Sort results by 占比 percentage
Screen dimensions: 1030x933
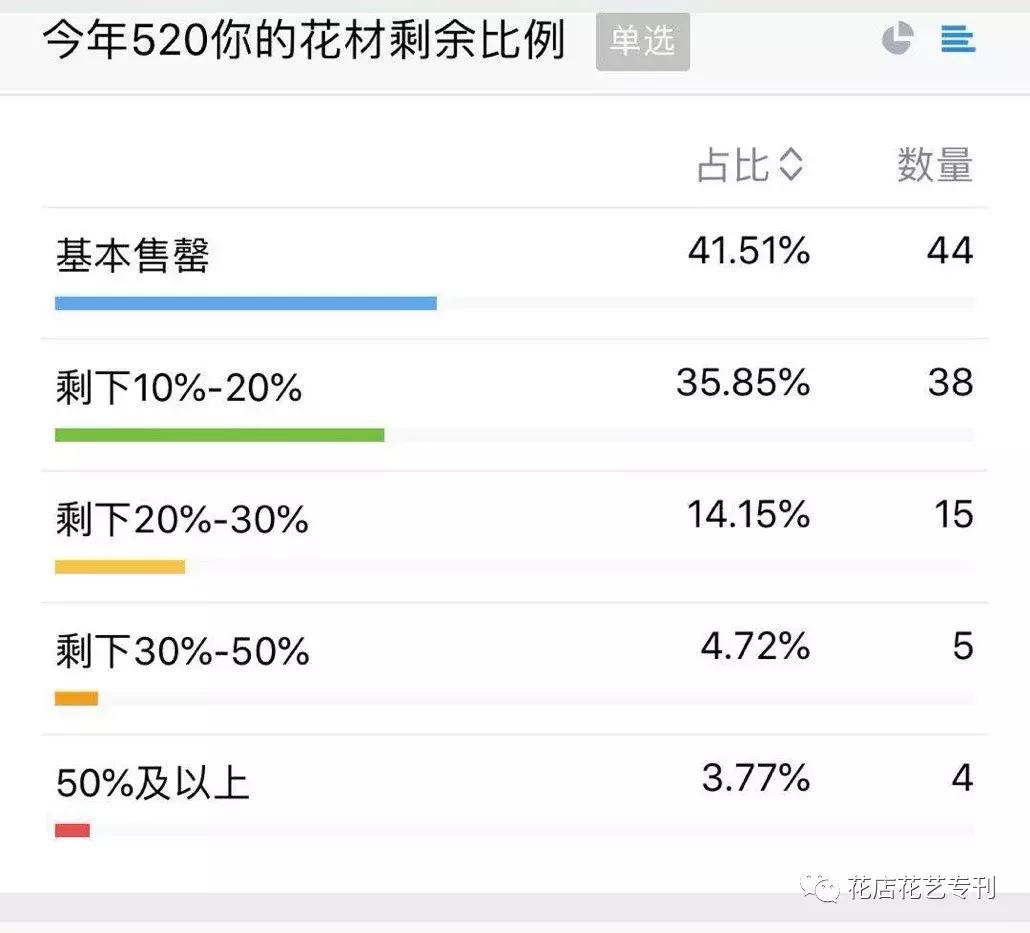(750, 165)
